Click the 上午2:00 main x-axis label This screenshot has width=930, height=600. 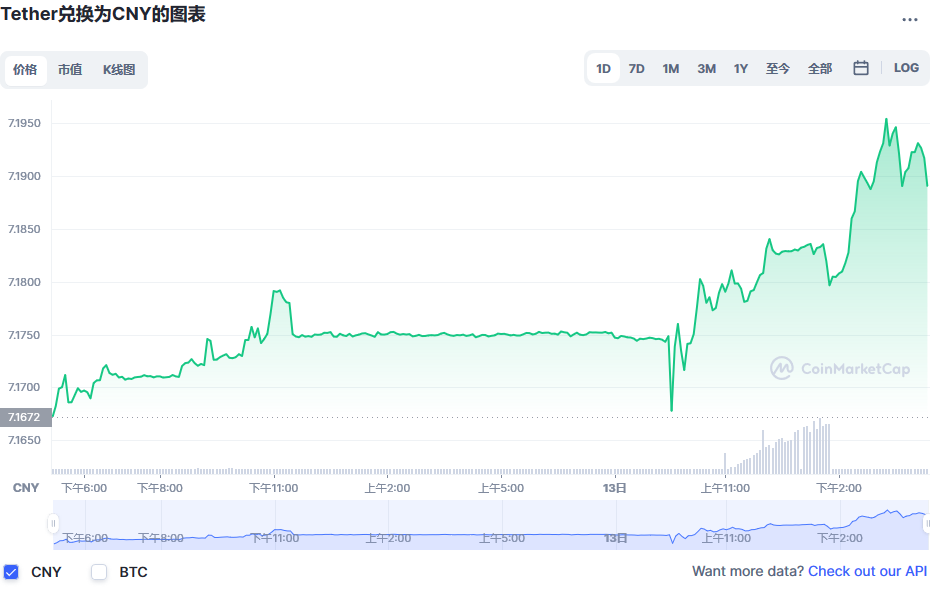tap(387, 488)
